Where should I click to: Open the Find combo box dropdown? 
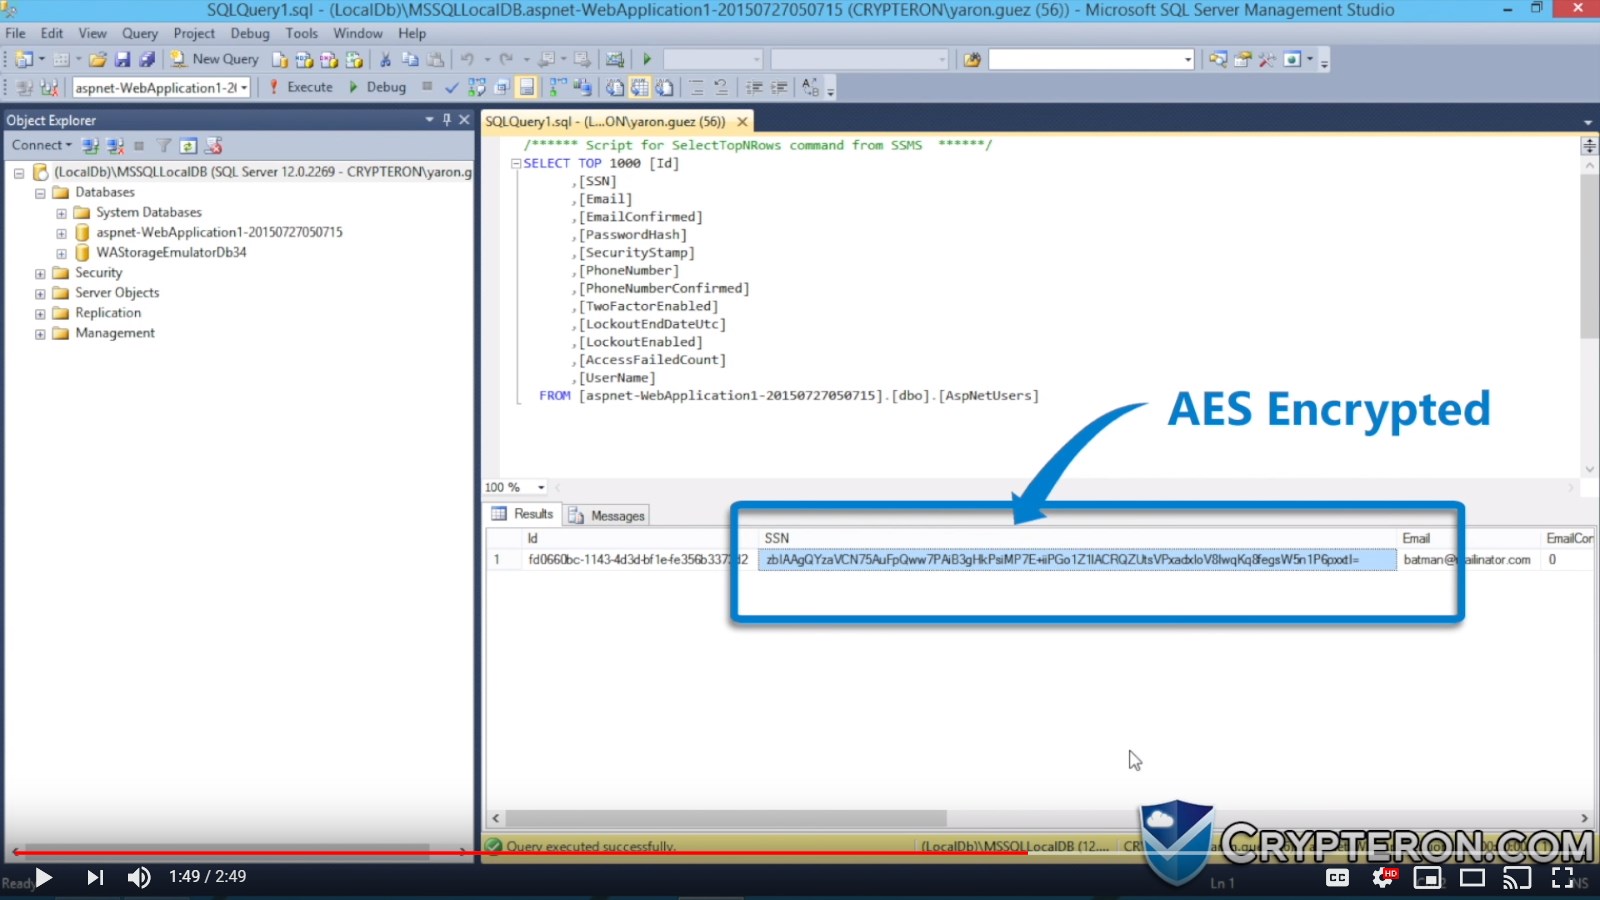click(1187, 60)
